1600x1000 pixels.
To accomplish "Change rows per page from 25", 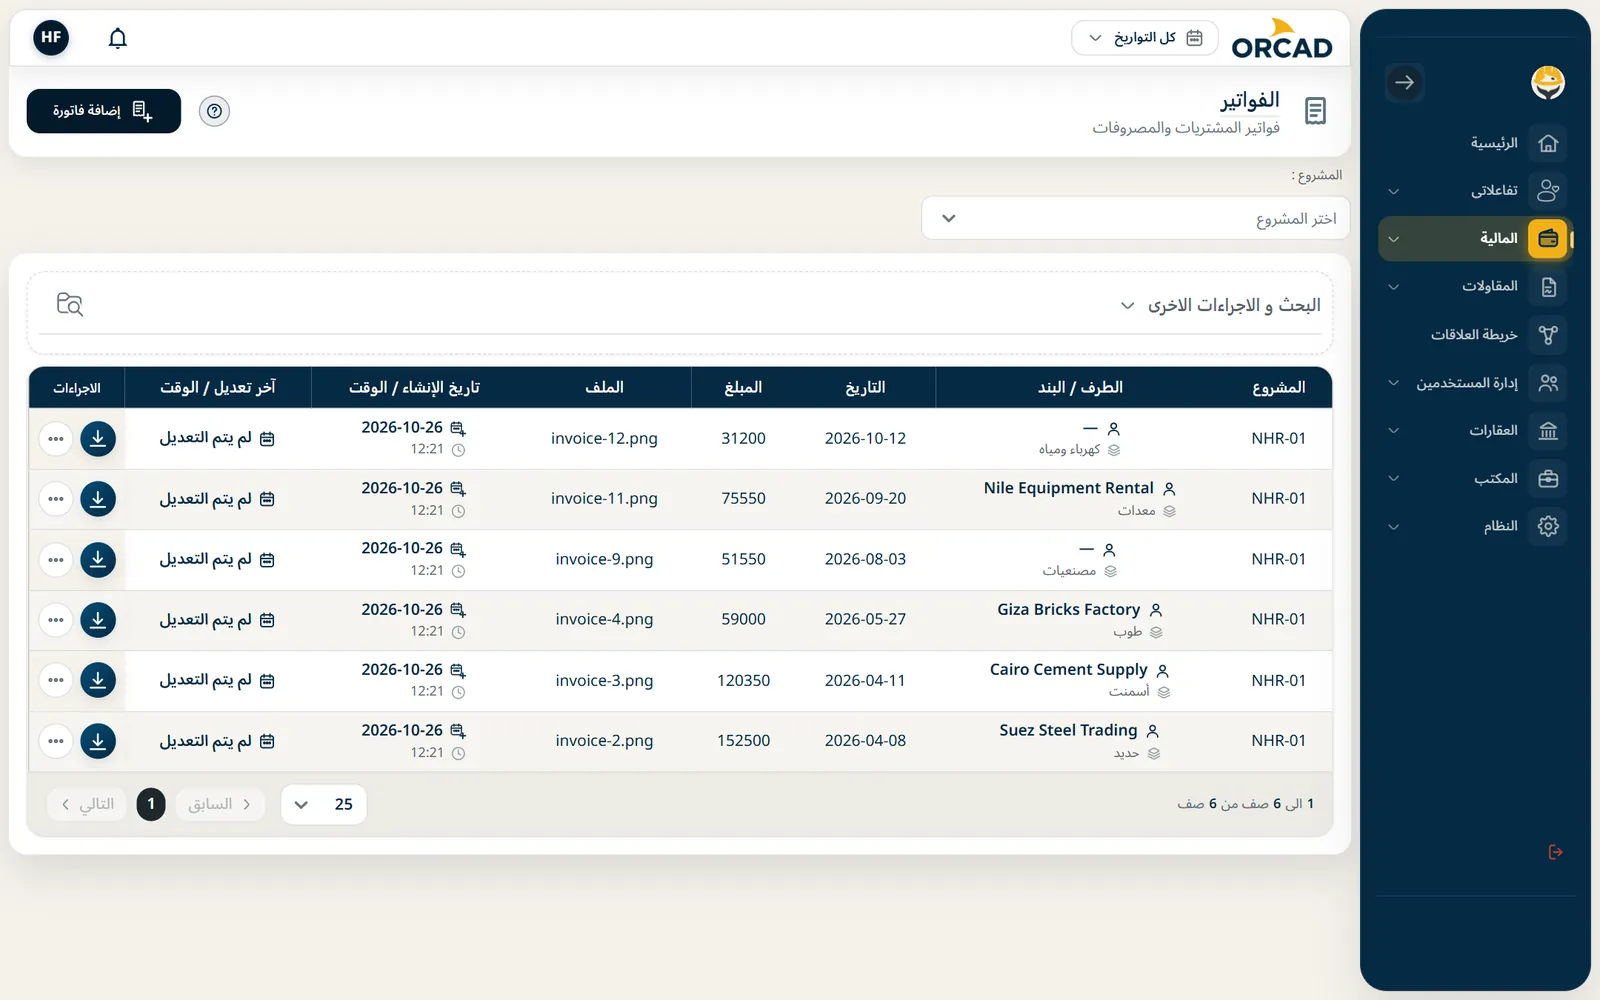I will pyautogui.click(x=324, y=804).
